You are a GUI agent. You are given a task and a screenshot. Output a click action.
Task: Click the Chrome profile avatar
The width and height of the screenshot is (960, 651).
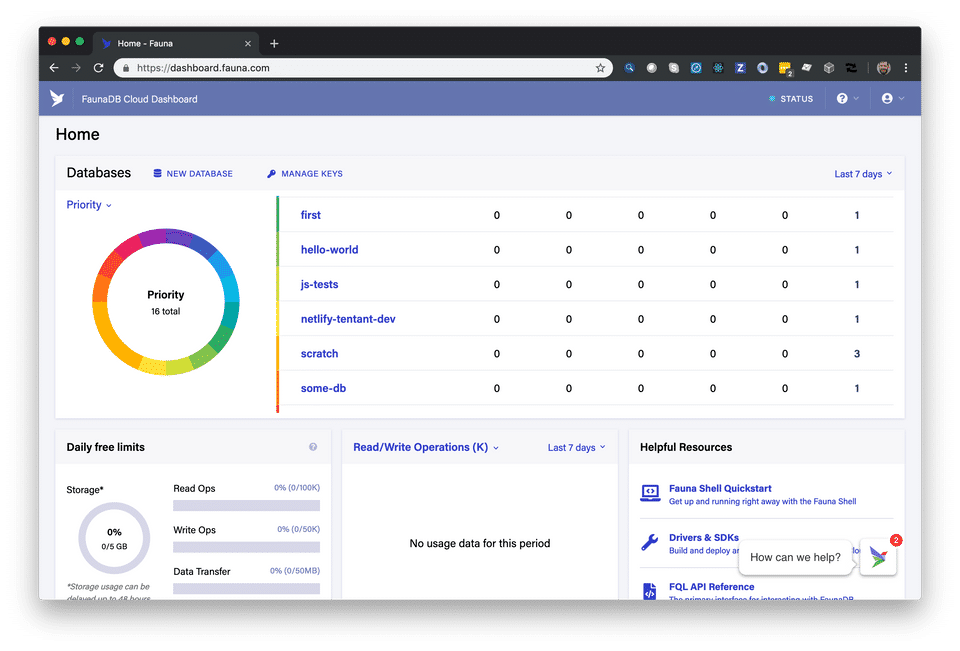pyautogui.click(x=883, y=68)
